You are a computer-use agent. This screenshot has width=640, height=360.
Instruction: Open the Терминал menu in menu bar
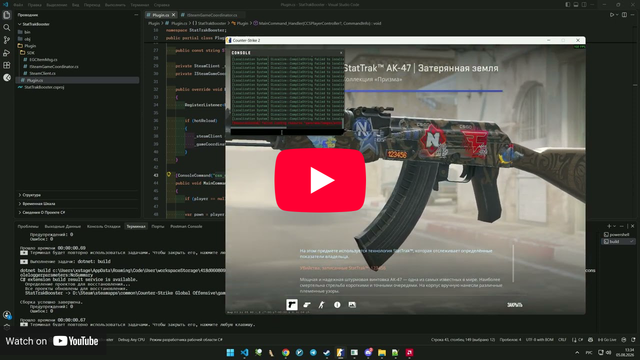tap(140, 5)
